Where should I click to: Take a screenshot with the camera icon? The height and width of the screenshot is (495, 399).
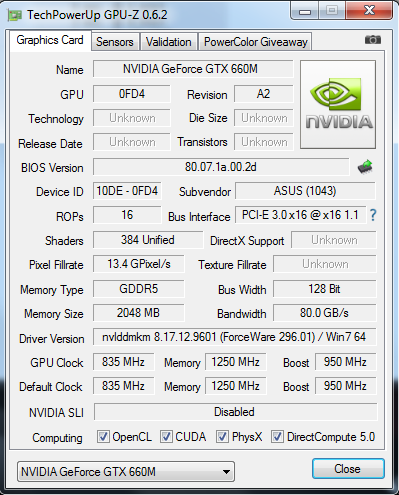click(373, 40)
